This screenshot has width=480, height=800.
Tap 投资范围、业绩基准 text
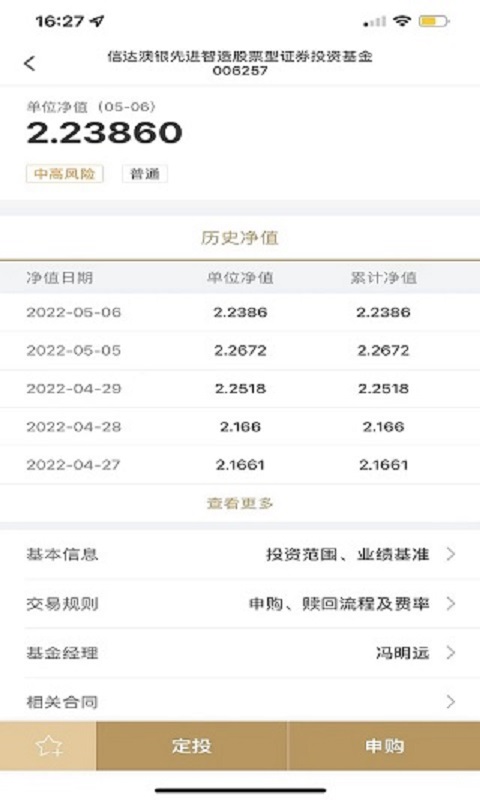coord(347,554)
